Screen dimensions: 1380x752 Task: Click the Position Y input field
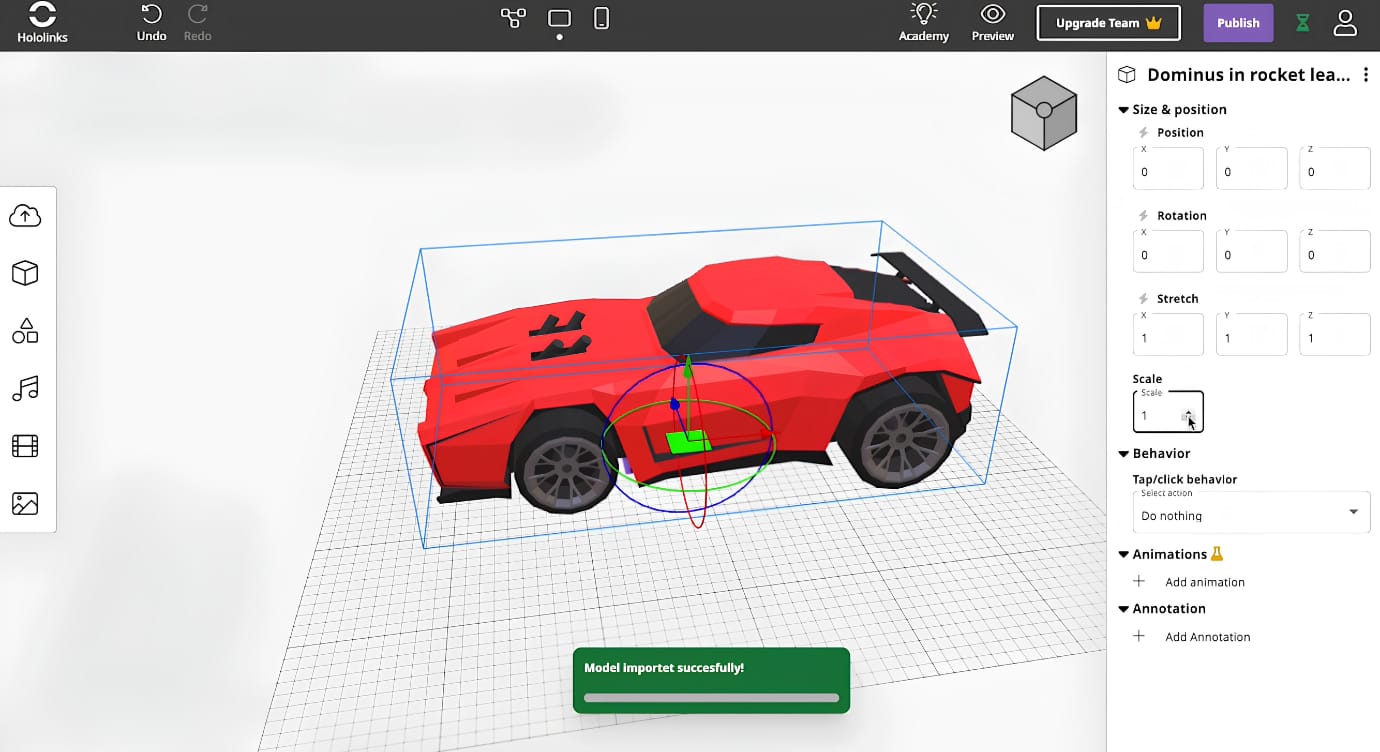tap(1251, 168)
